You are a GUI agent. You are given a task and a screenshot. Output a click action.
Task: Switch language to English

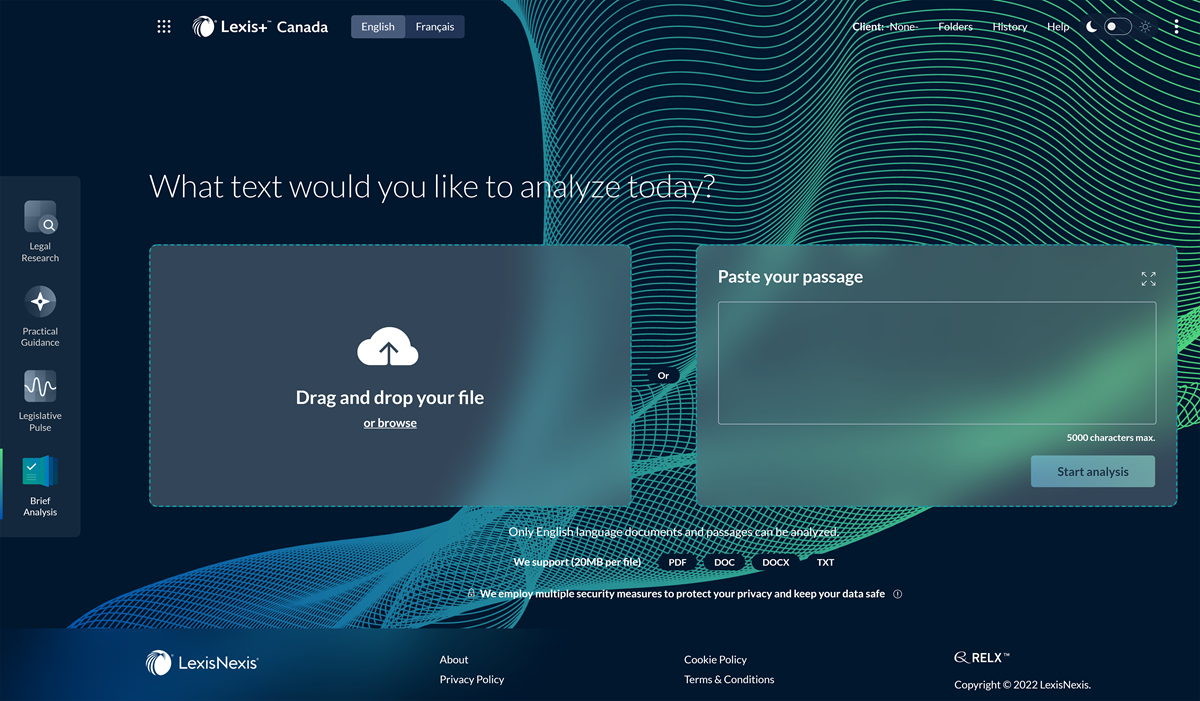click(x=378, y=27)
